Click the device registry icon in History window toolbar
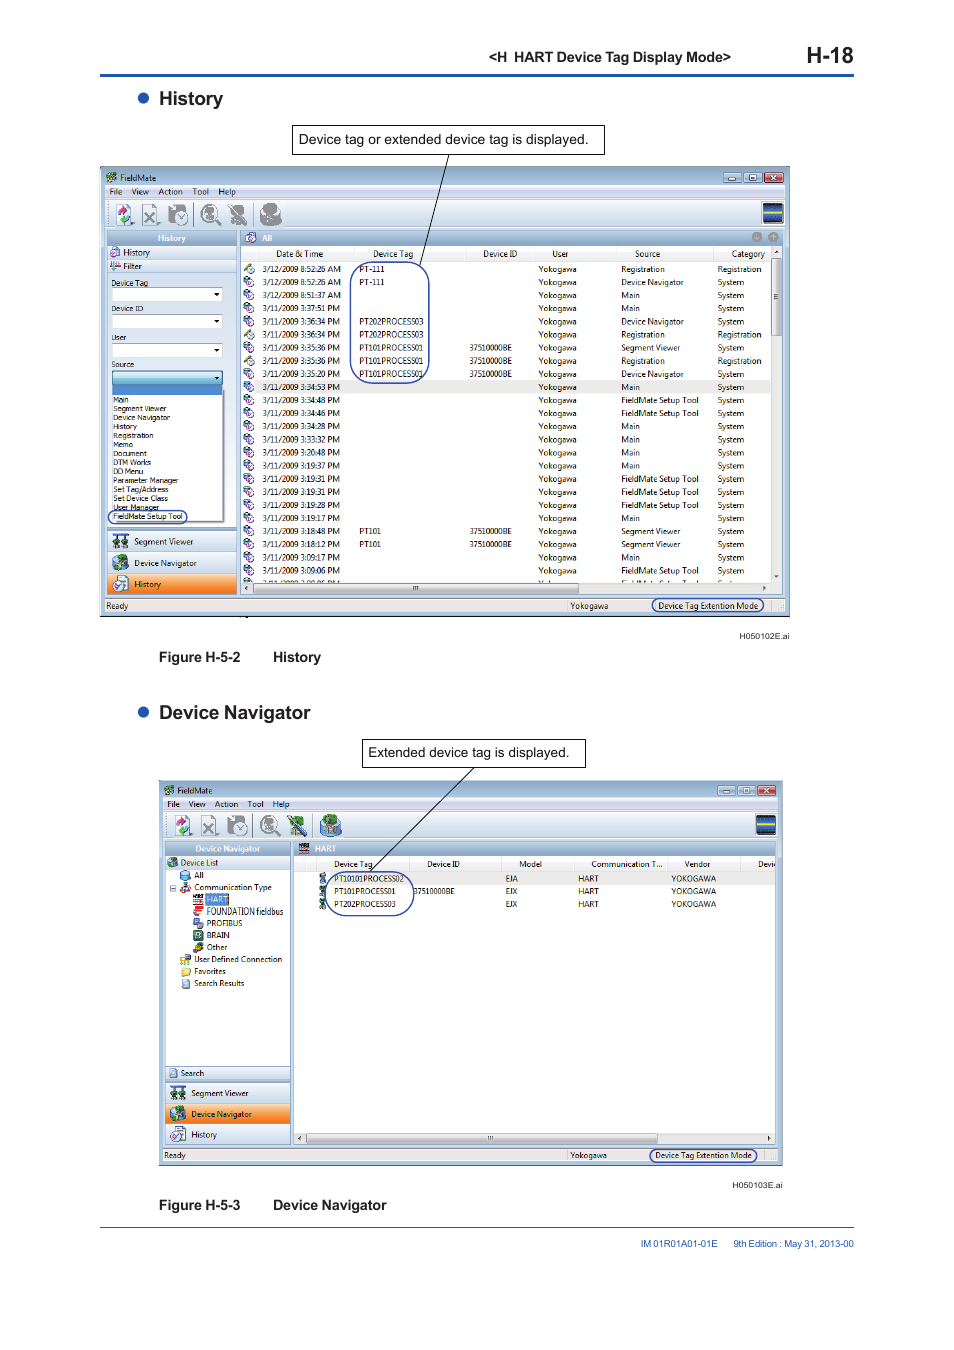This screenshot has height=1350, width=954. (x=270, y=214)
